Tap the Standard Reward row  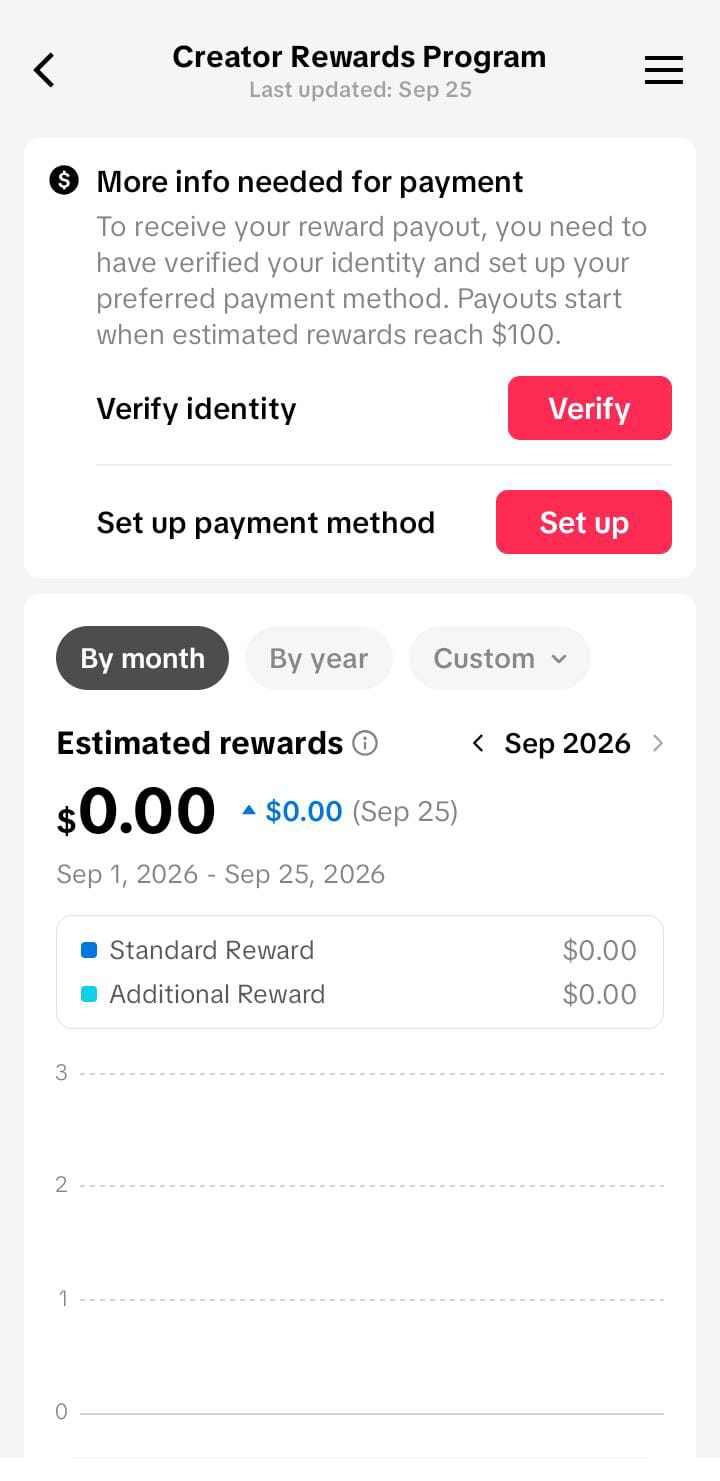tap(360, 950)
